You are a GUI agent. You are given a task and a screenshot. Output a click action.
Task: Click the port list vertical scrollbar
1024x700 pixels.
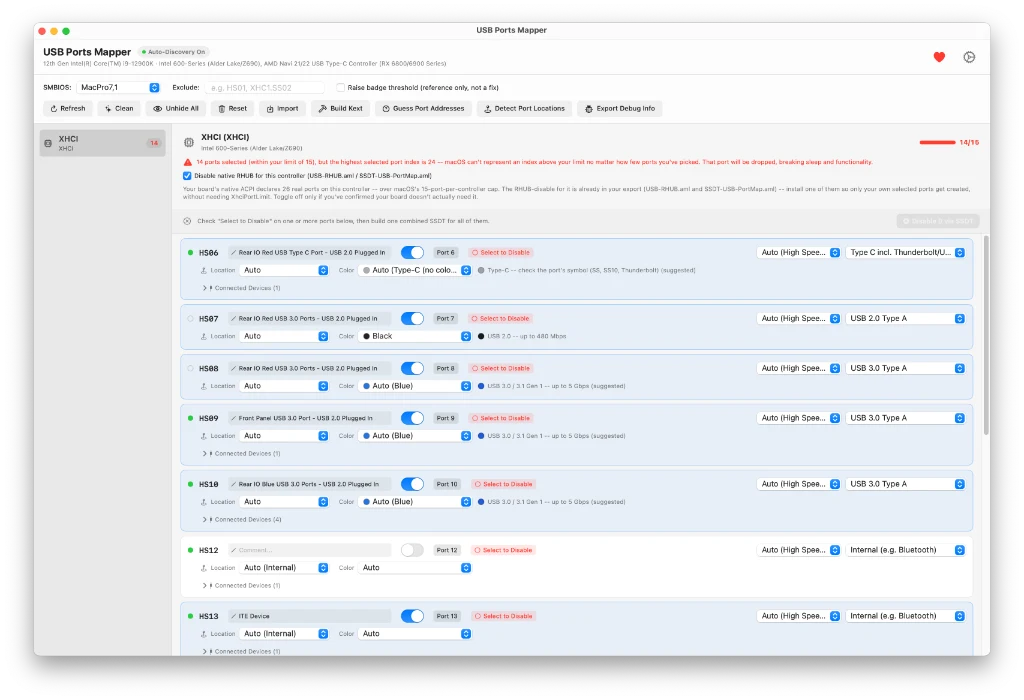point(985,335)
